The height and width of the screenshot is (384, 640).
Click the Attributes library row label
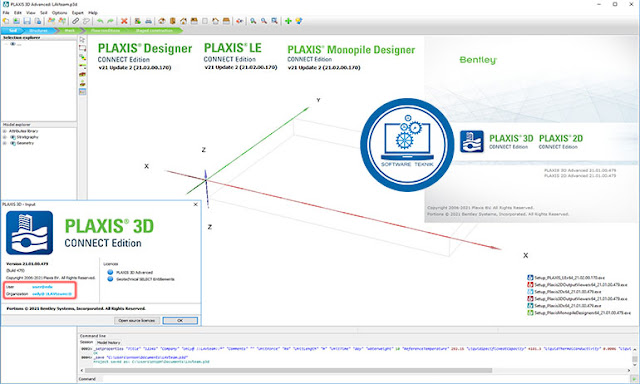tap(23, 131)
